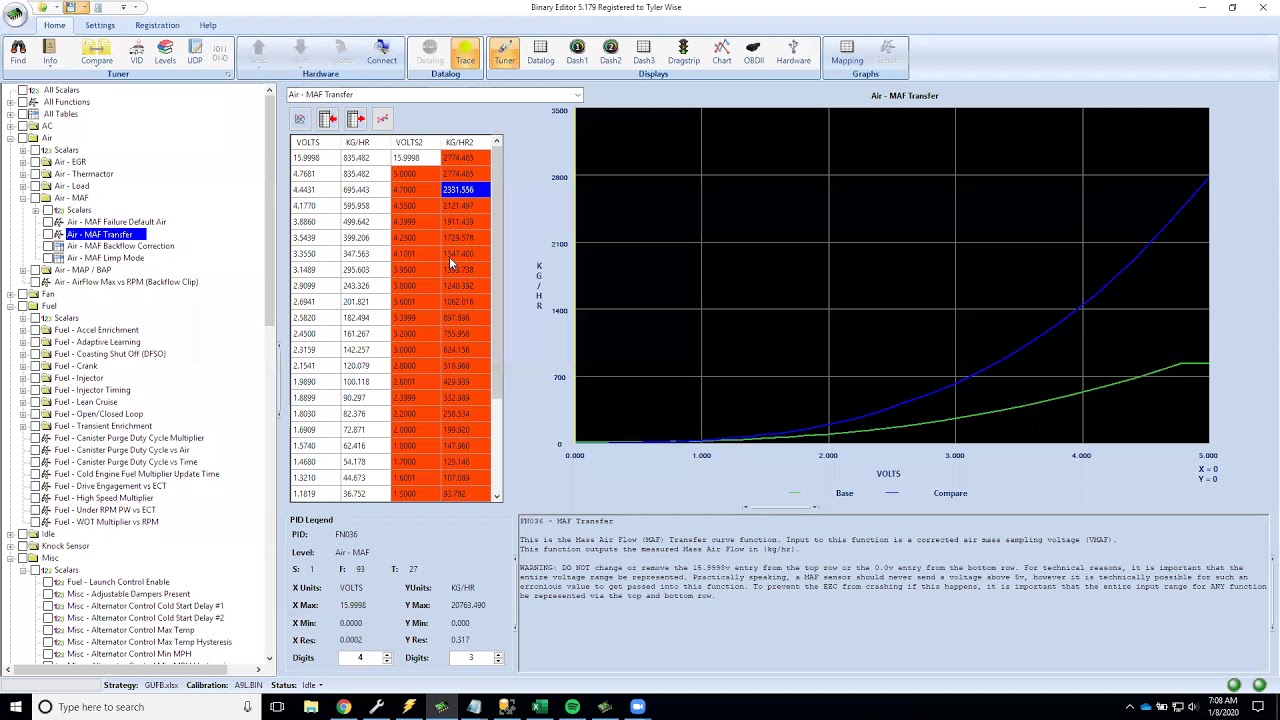Viewport: 1280px width, 720px height.
Task: Select Air - AirFlow Max vs RPM item
Action: tap(126, 282)
